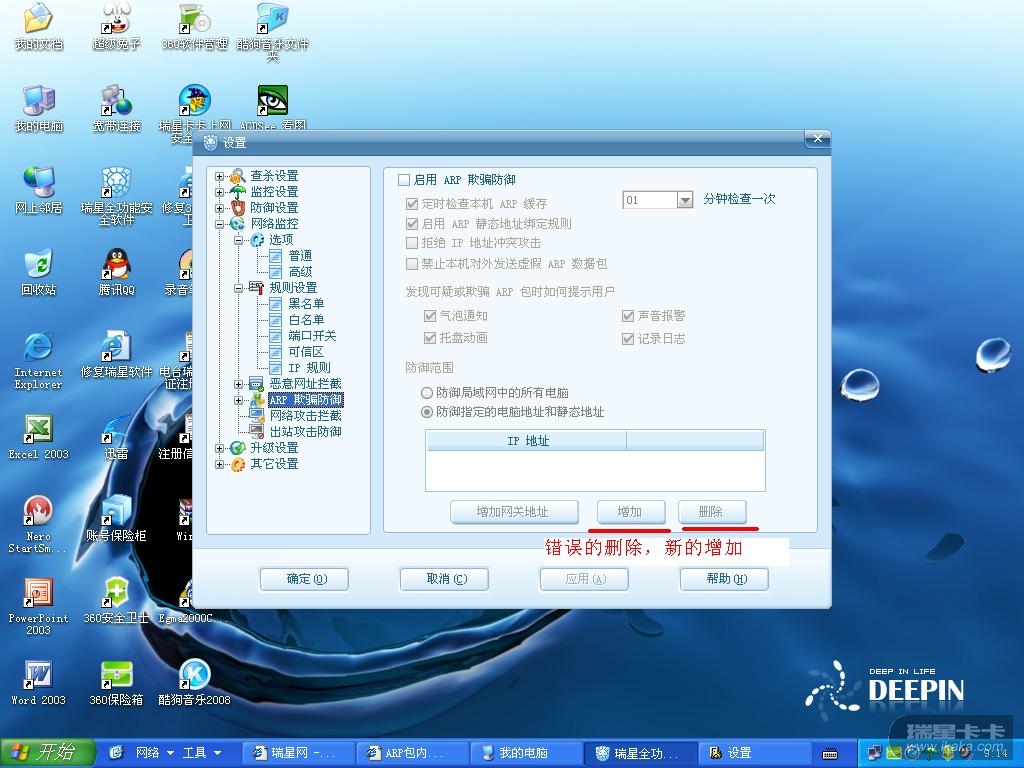Enable the 启用 ARP 欺骗防御 checkbox

click(x=404, y=180)
